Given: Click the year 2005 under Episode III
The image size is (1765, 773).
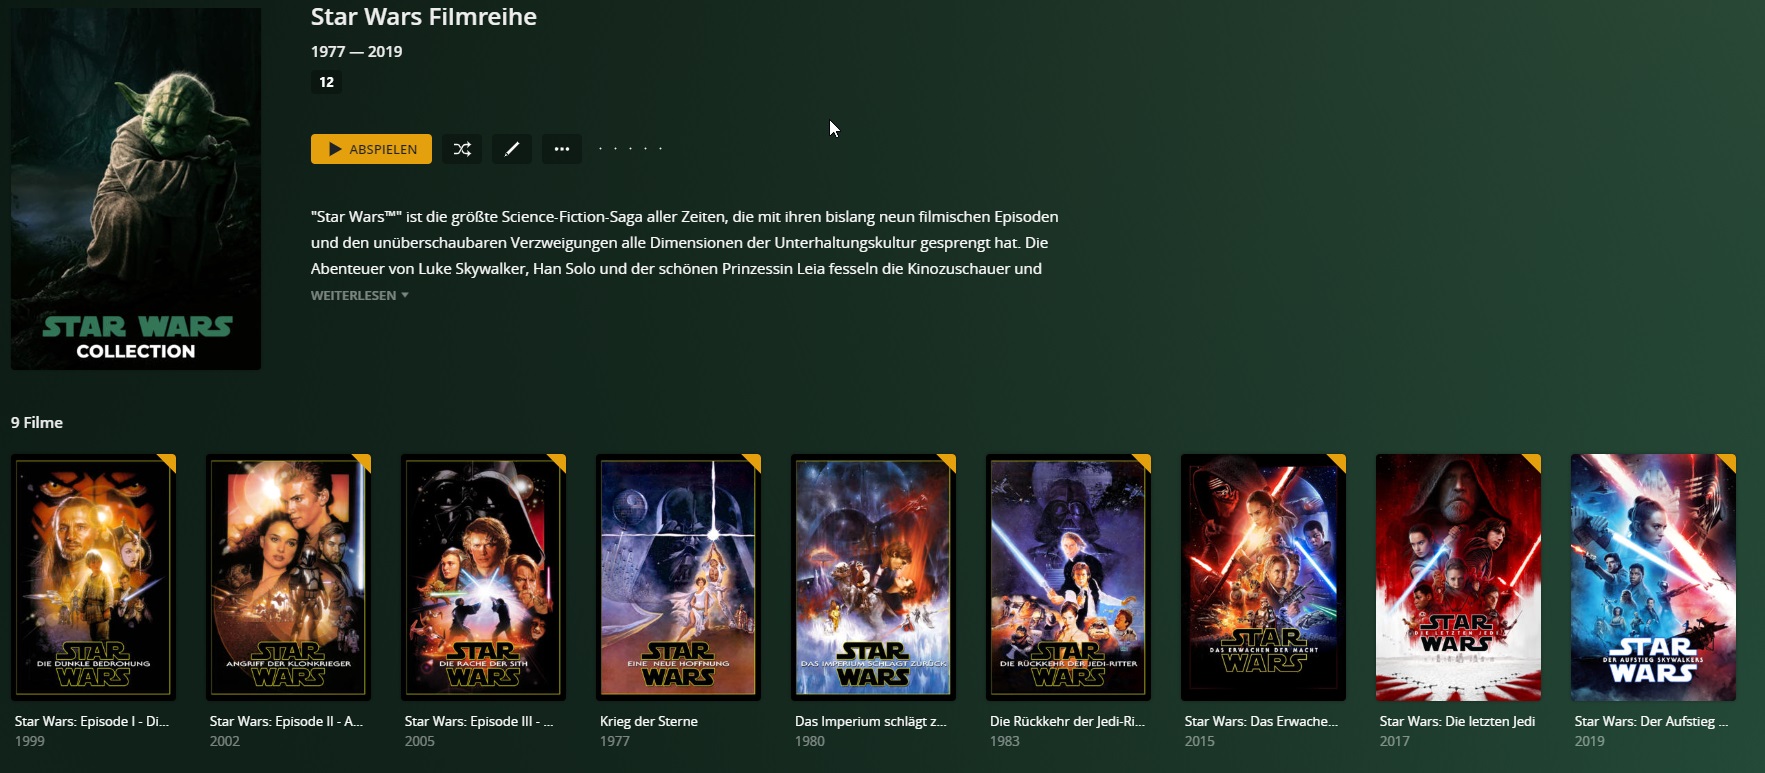Looking at the screenshot, I should coord(420,741).
